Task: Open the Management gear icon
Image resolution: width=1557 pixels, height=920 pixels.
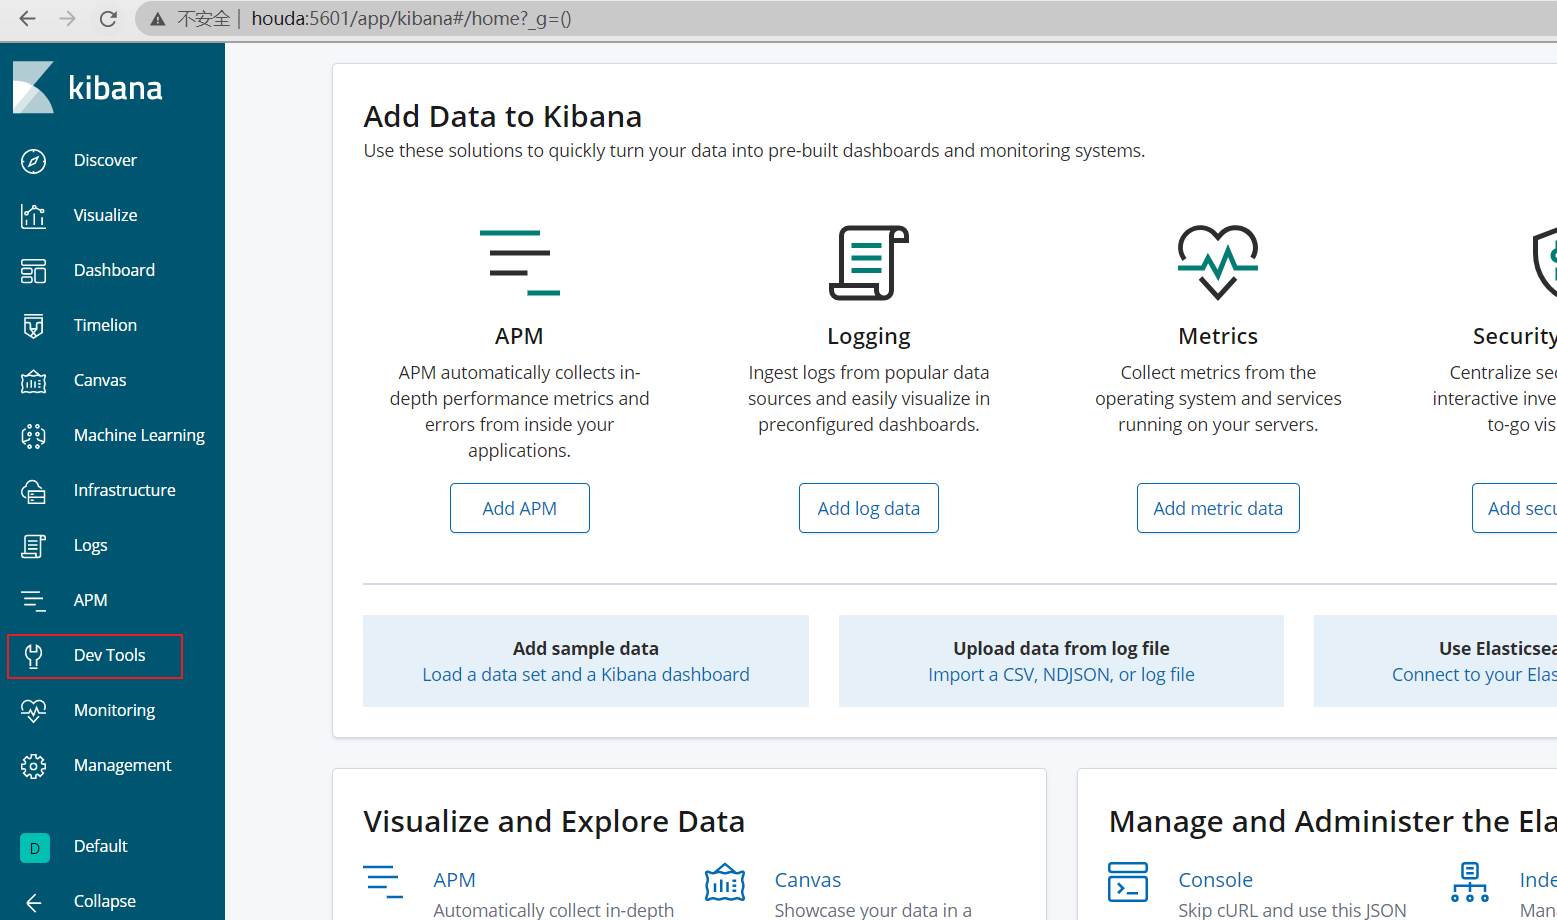Action: (x=33, y=766)
